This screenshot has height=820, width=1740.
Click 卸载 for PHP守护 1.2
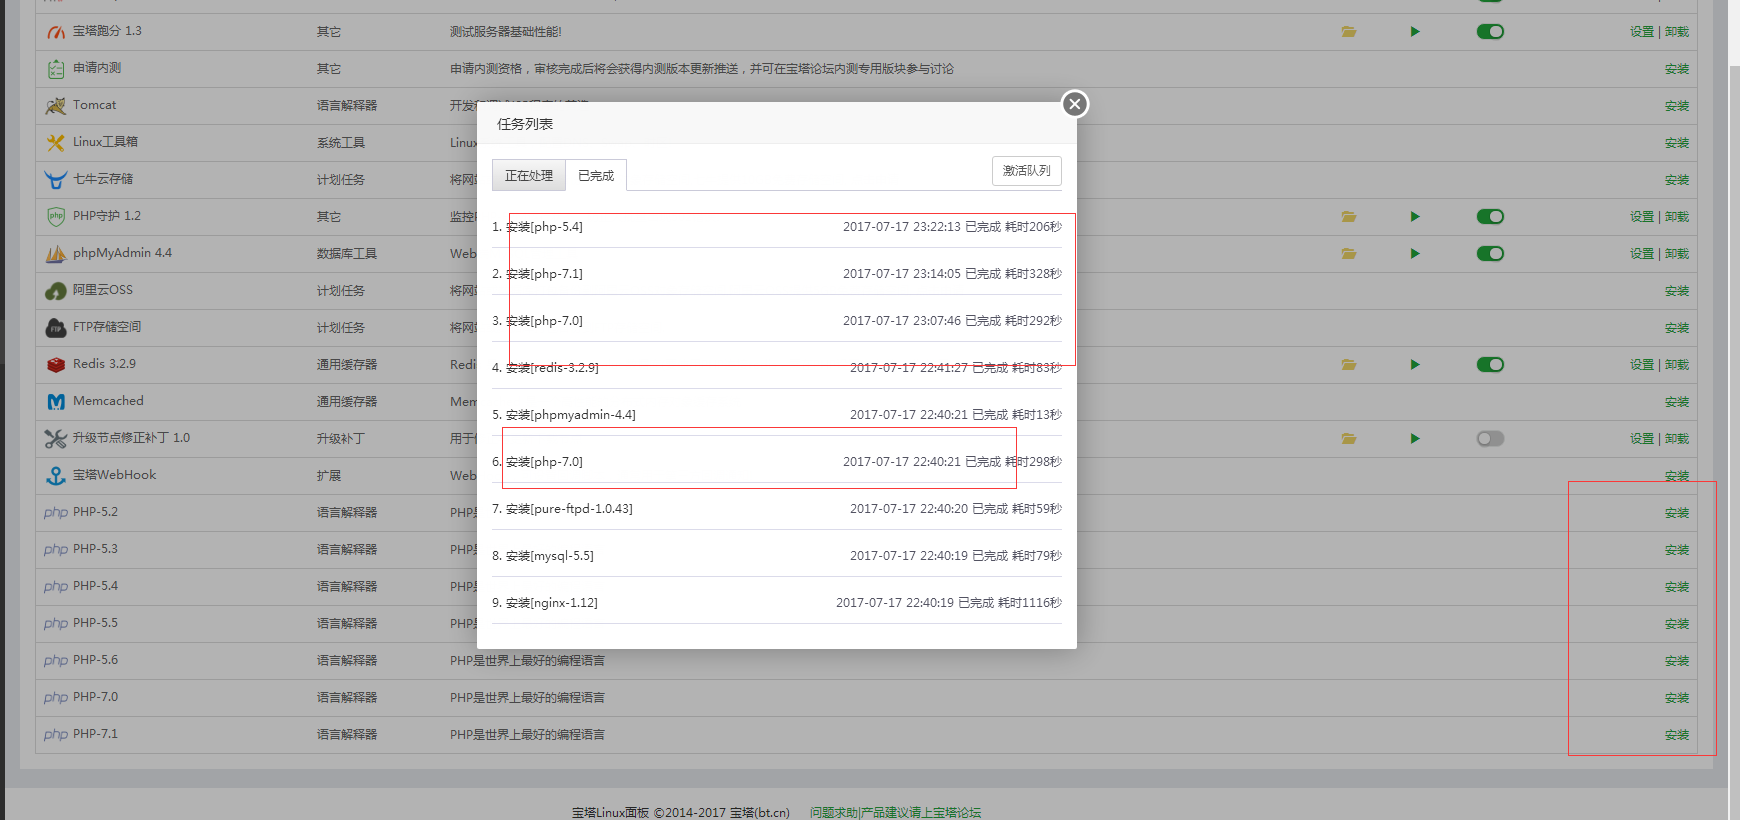[1677, 217]
